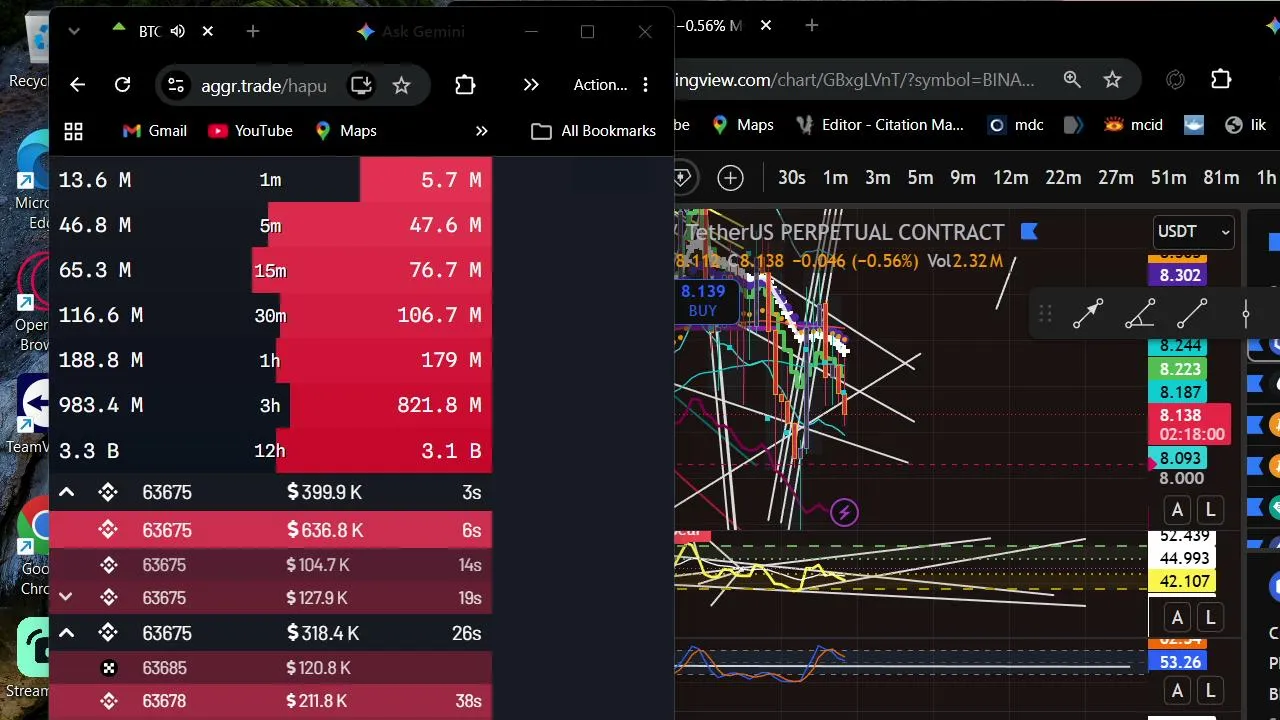Reload the aggr.trade page
Image resolution: width=1280 pixels, height=720 pixels.
122,85
